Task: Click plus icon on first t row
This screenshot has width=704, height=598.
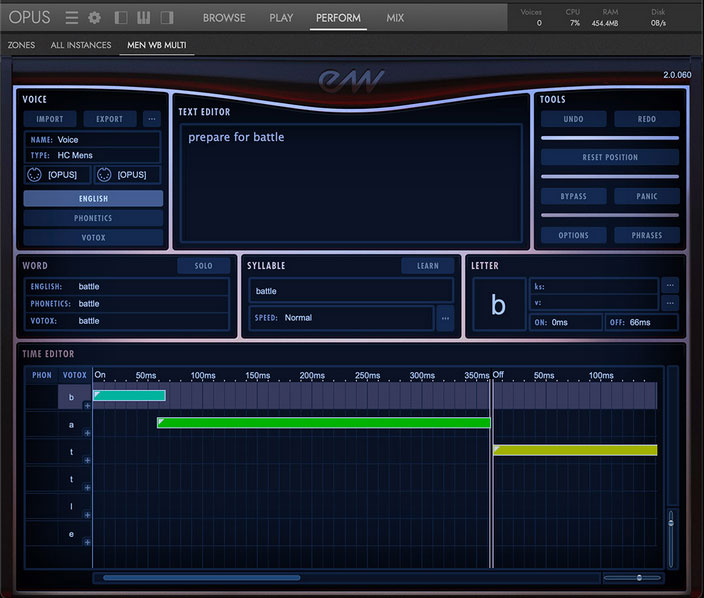Action: coord(87,461)
